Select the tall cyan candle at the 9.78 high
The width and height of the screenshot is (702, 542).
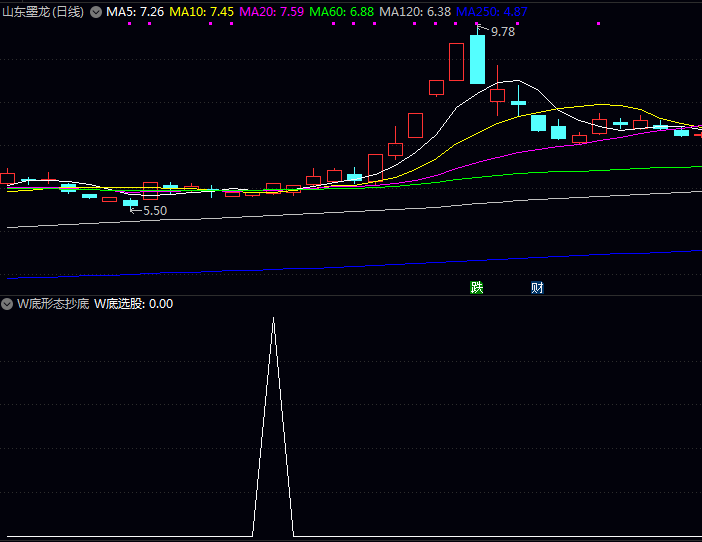477,59
